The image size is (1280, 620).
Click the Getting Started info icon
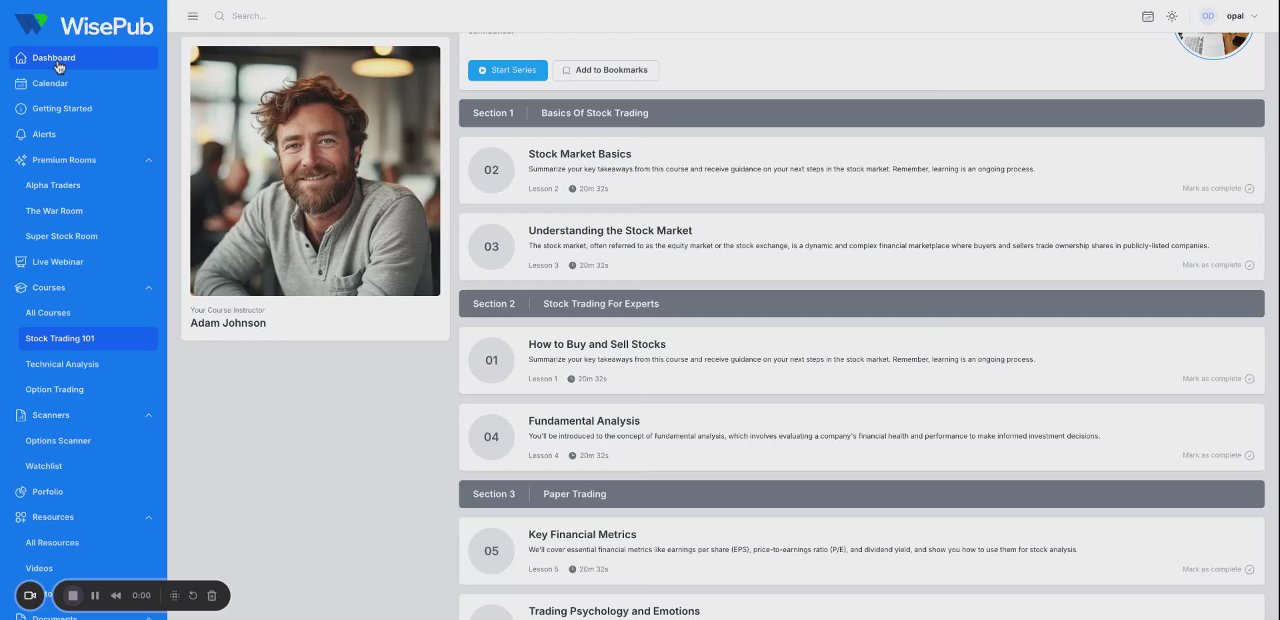(21, 108)
